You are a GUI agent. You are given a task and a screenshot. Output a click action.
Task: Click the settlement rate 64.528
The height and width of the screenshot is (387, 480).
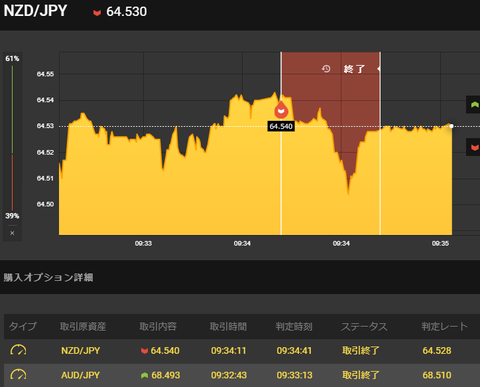(437, 351)
